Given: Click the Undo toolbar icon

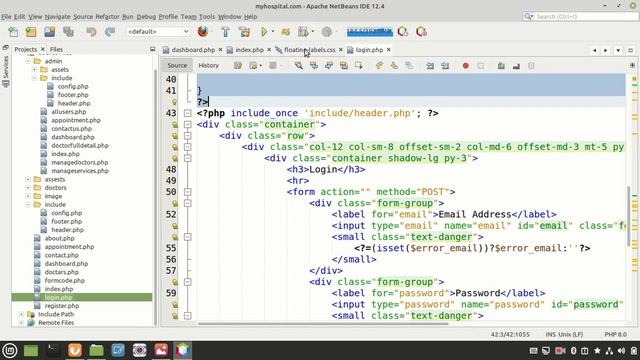Looking at the screenshot, I should pos(91,31).
